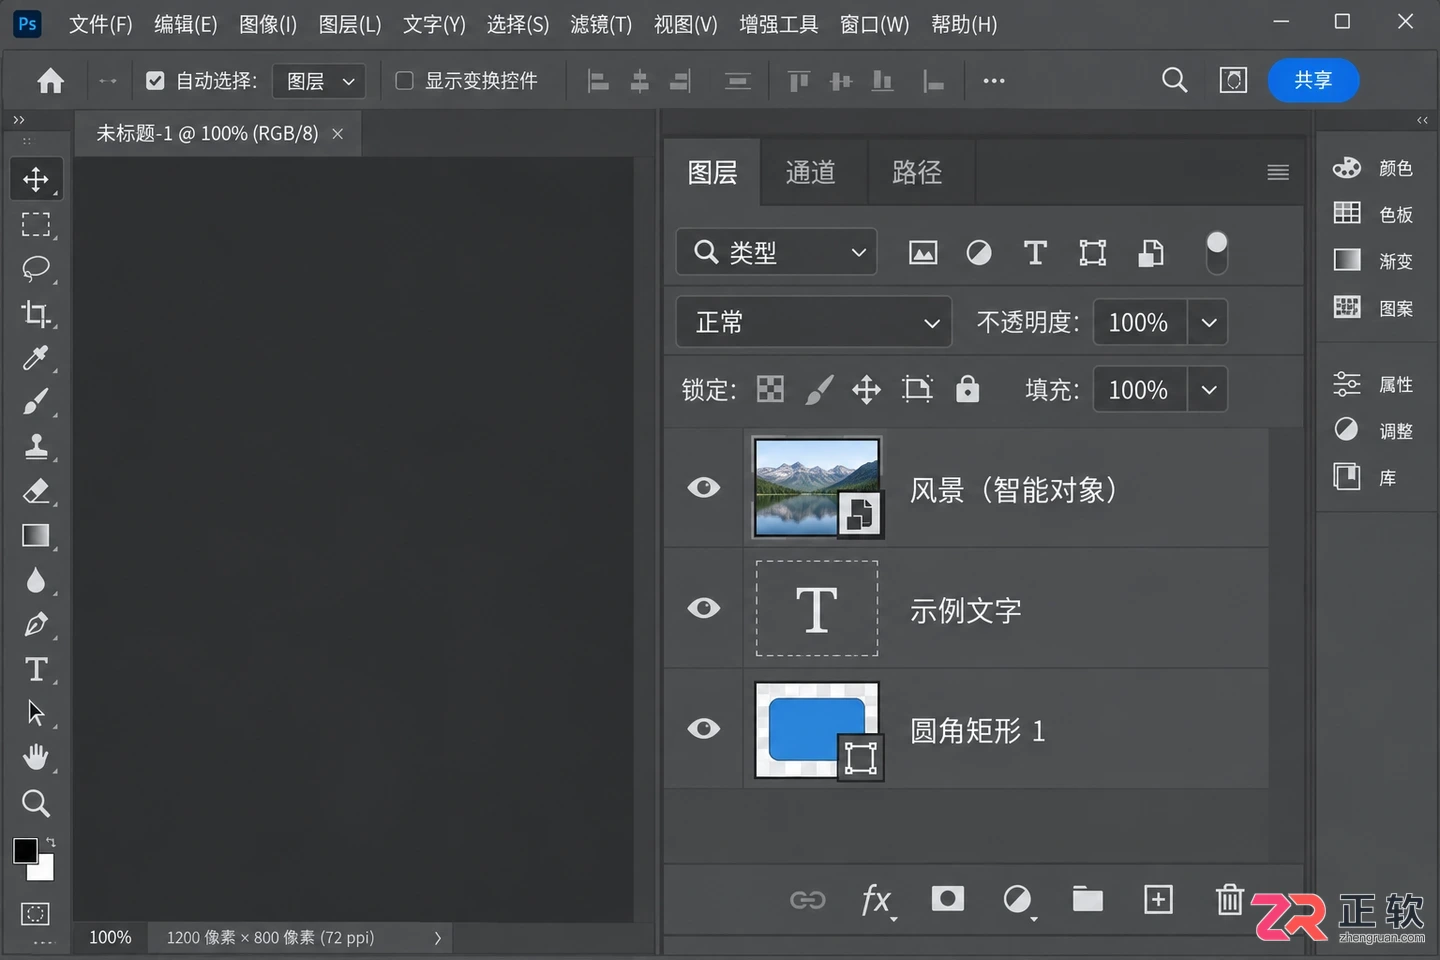Filter for shape layers
The height and width of the screenshot is (960, 1440).
[1092, 253]
